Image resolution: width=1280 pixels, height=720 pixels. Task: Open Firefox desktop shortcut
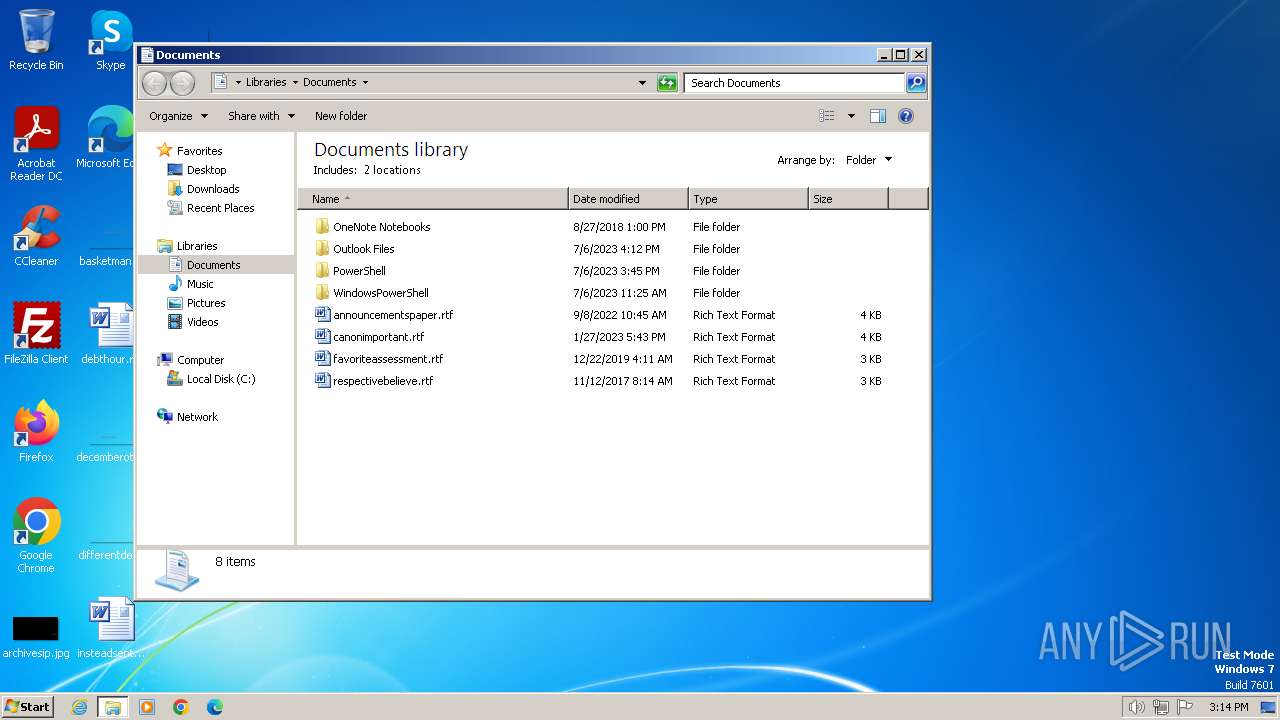click(x=36, y=432)
